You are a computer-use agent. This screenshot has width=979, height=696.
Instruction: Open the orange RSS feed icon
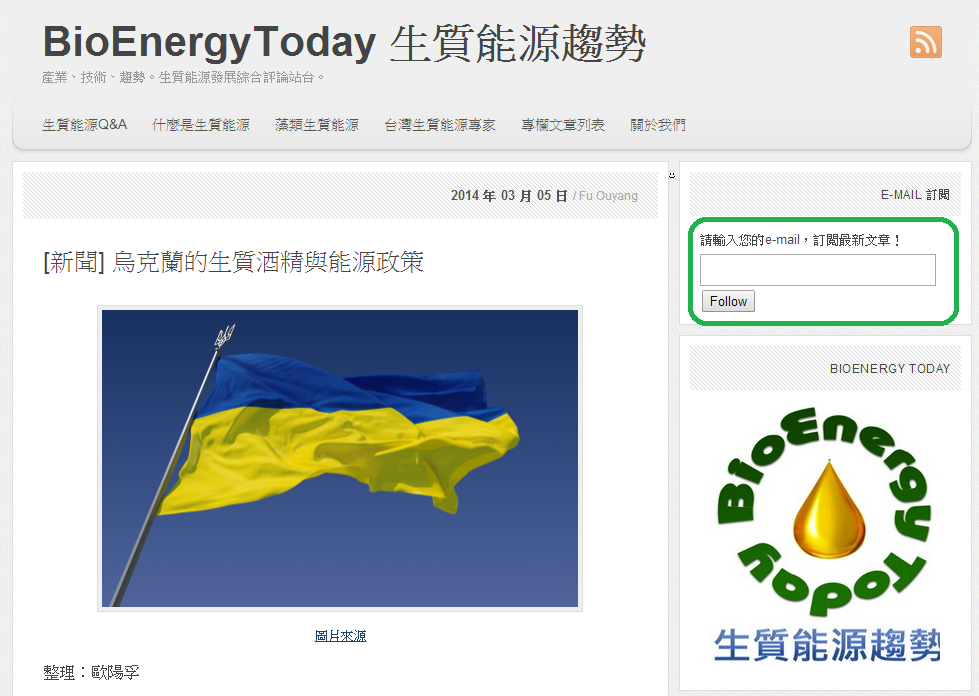pos(925,42)
